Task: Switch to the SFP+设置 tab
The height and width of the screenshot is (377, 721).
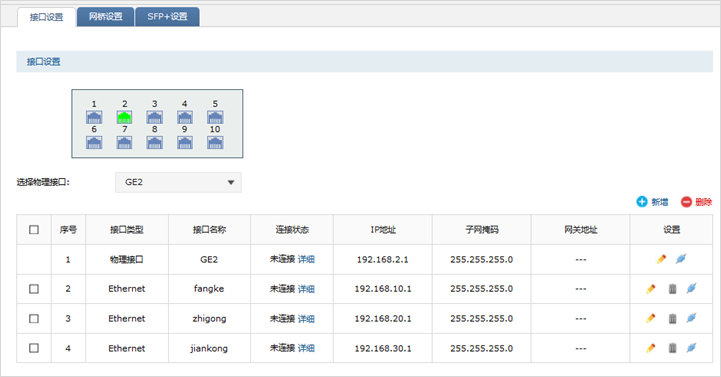Action: click(x=167, y=17)
